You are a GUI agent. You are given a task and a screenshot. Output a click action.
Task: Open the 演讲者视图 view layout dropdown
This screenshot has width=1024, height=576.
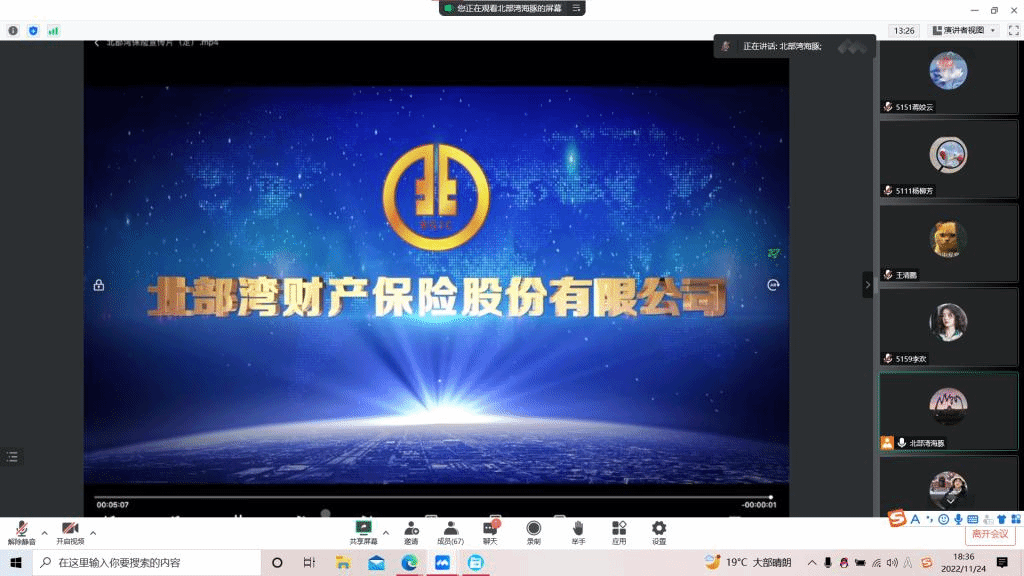[964, 30]
